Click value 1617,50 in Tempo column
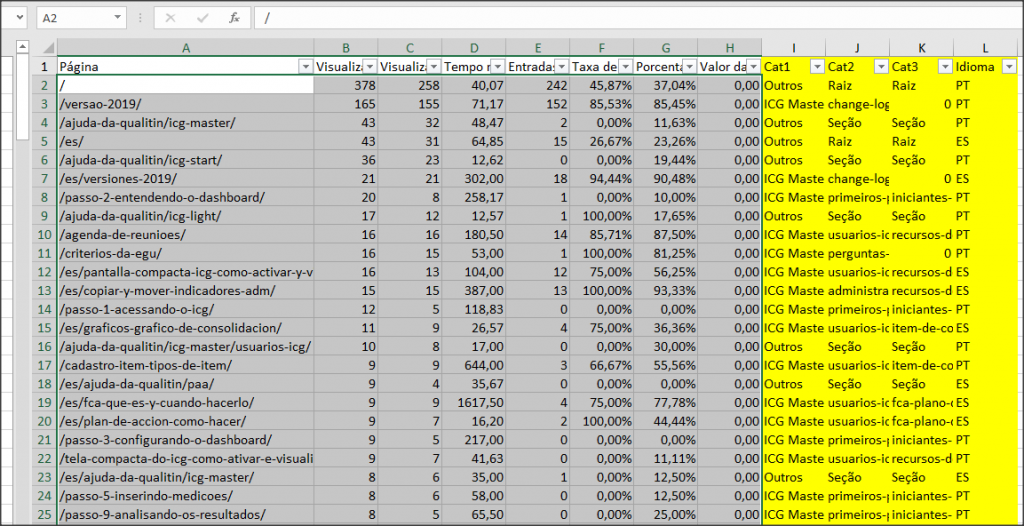This screenshot has width=1024, height=526. 473,402
